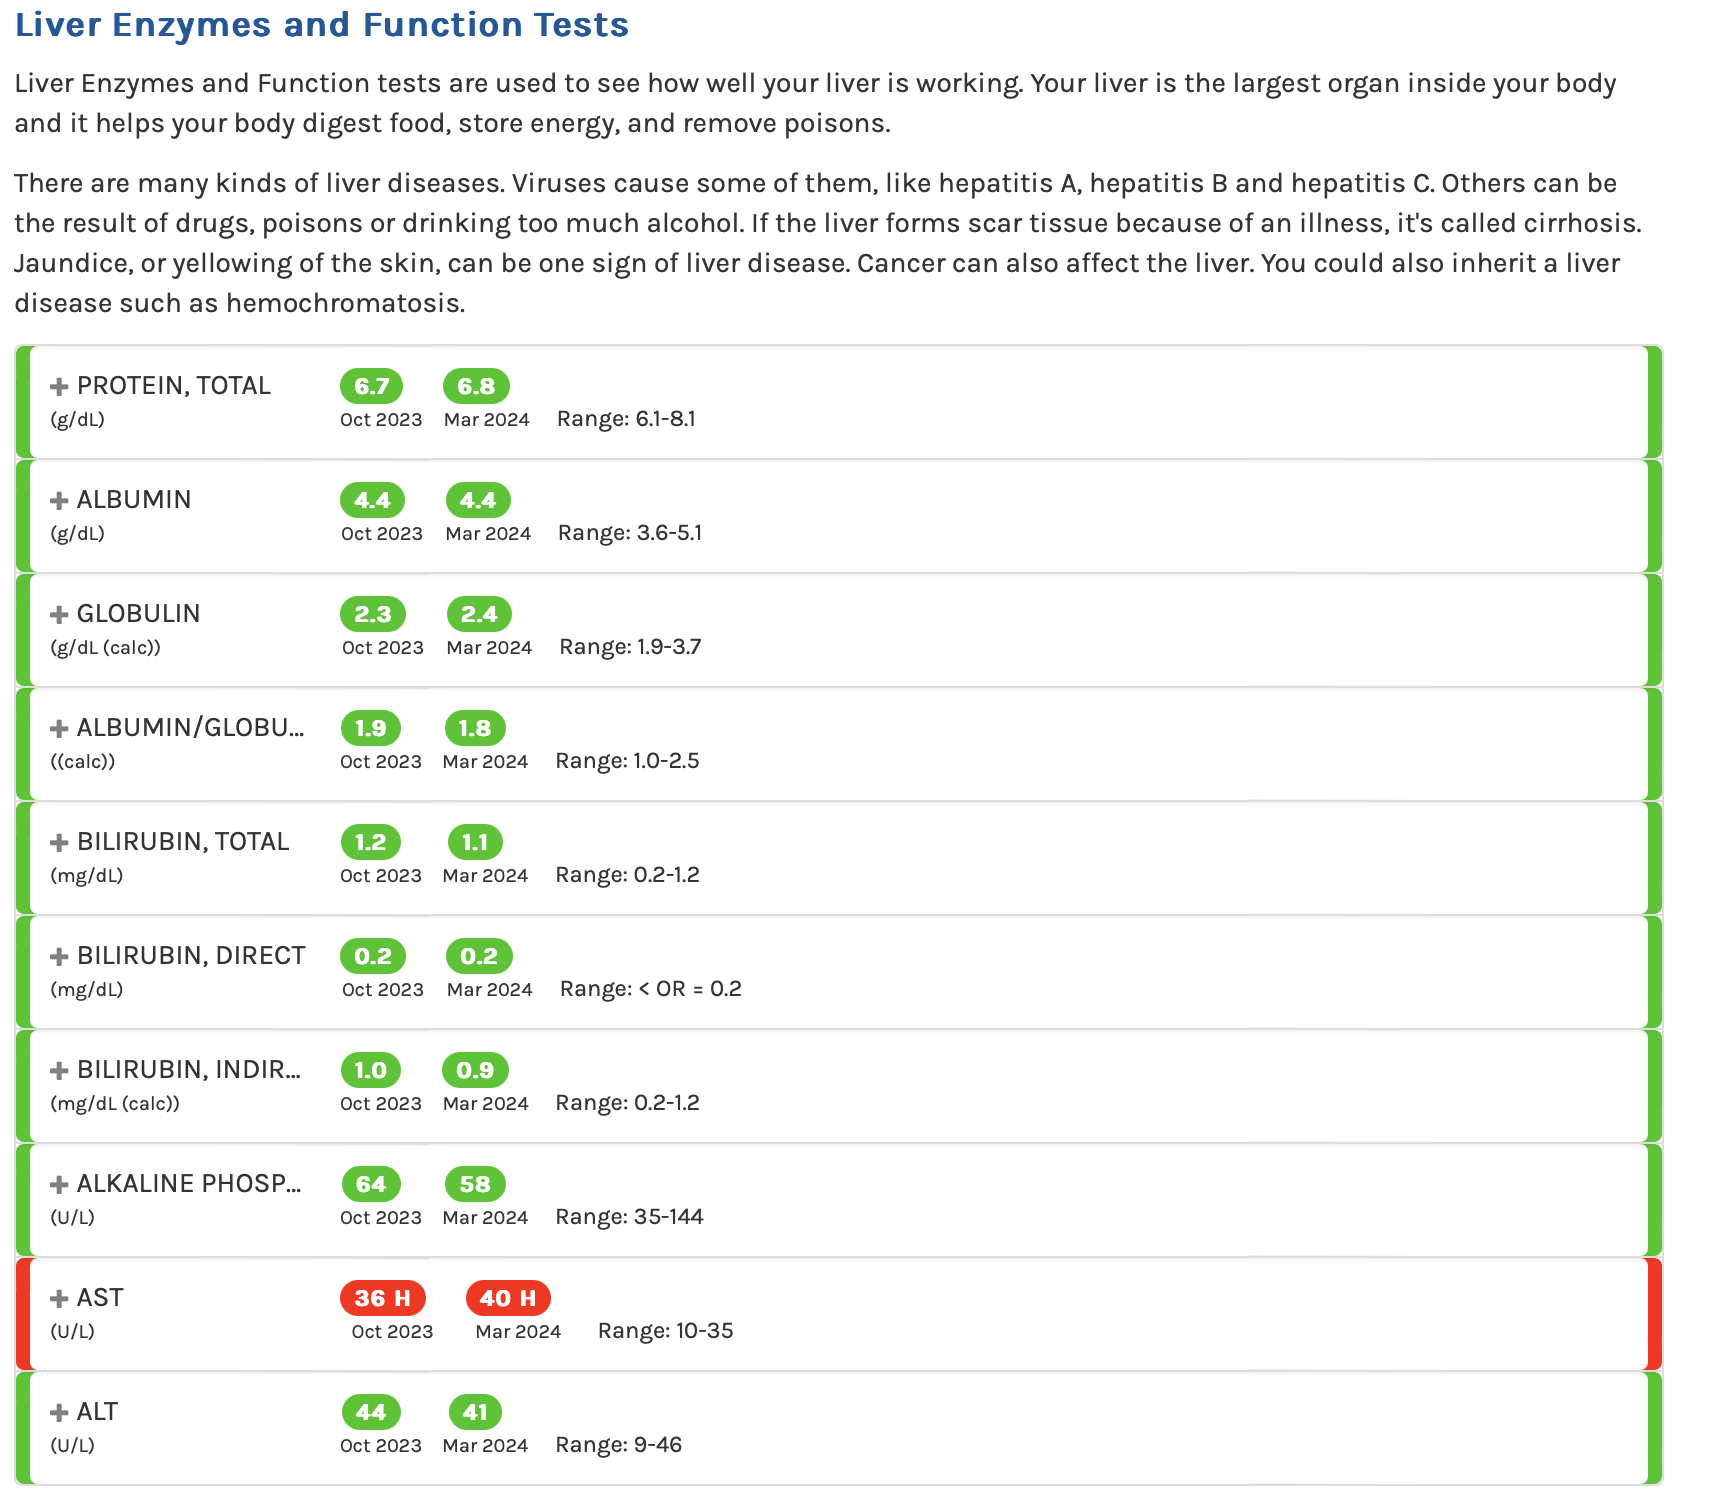Click plus icon beside BILIRUBIN, INDIR...
The height and width of the screenshot is (1498, 1724).
point(59,1071)
